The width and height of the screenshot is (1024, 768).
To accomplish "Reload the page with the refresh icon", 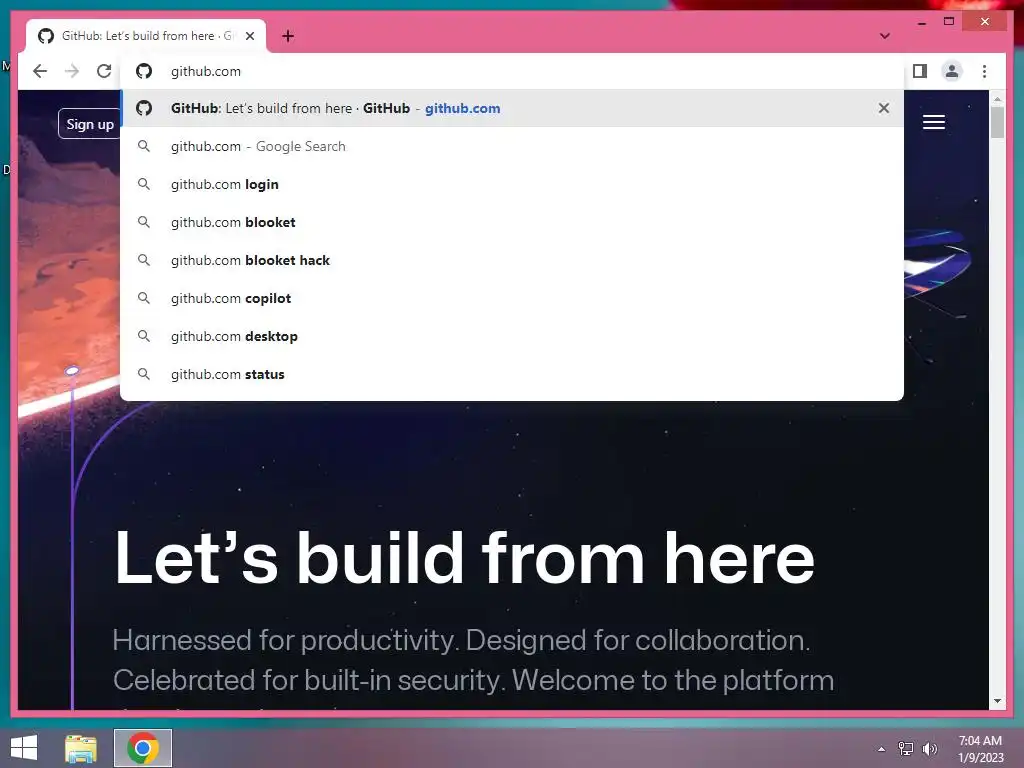I will pos(104,71).
